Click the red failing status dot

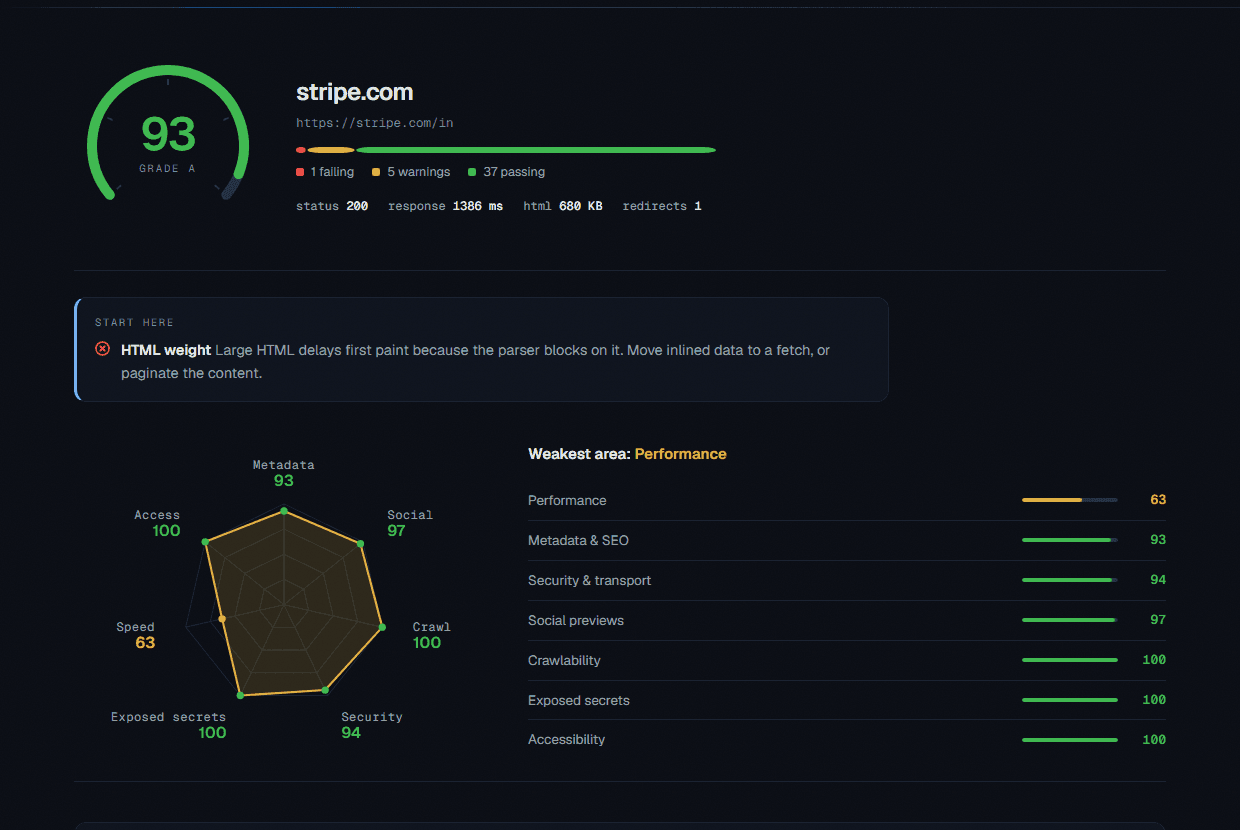point(300,172)
